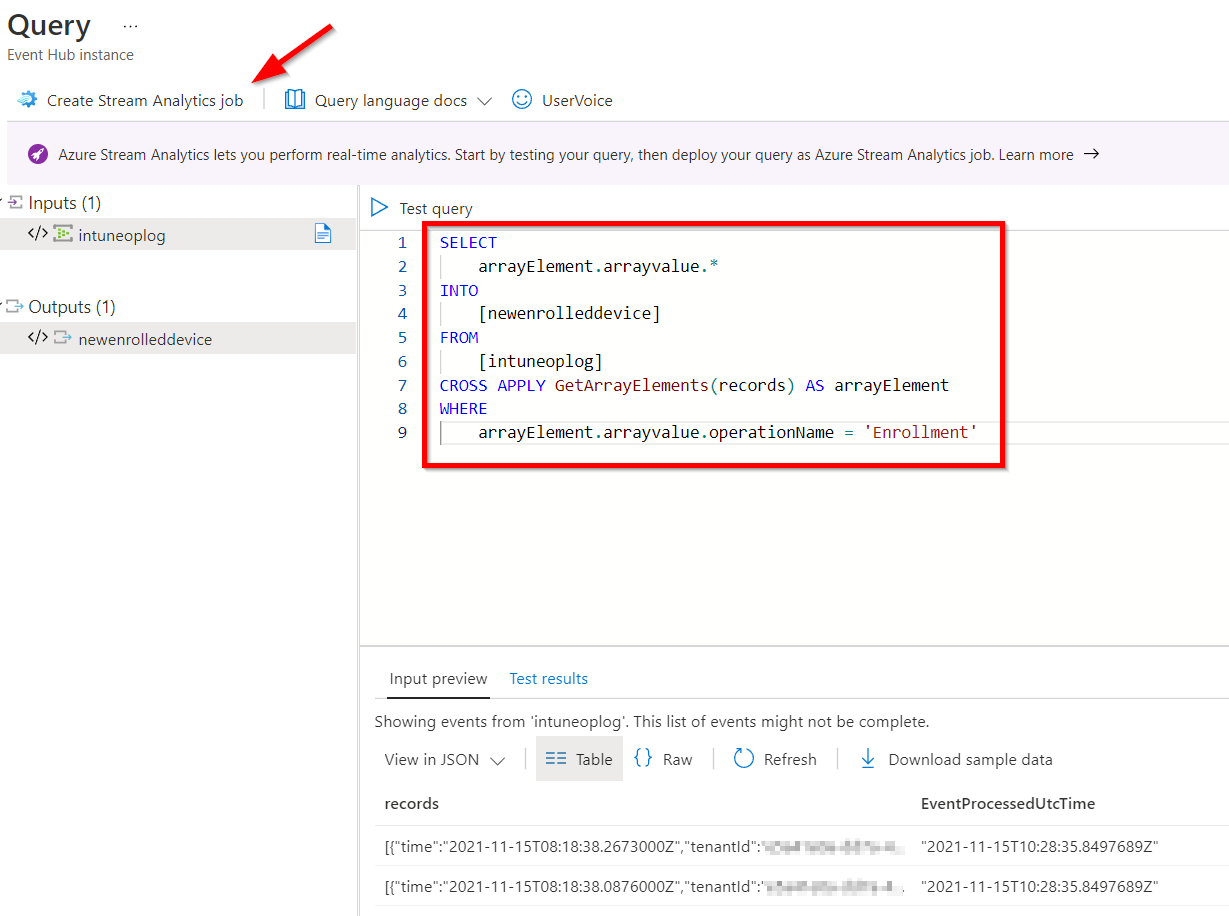Run the Test query
1229x916 pixels.
[x=419, y=208]
